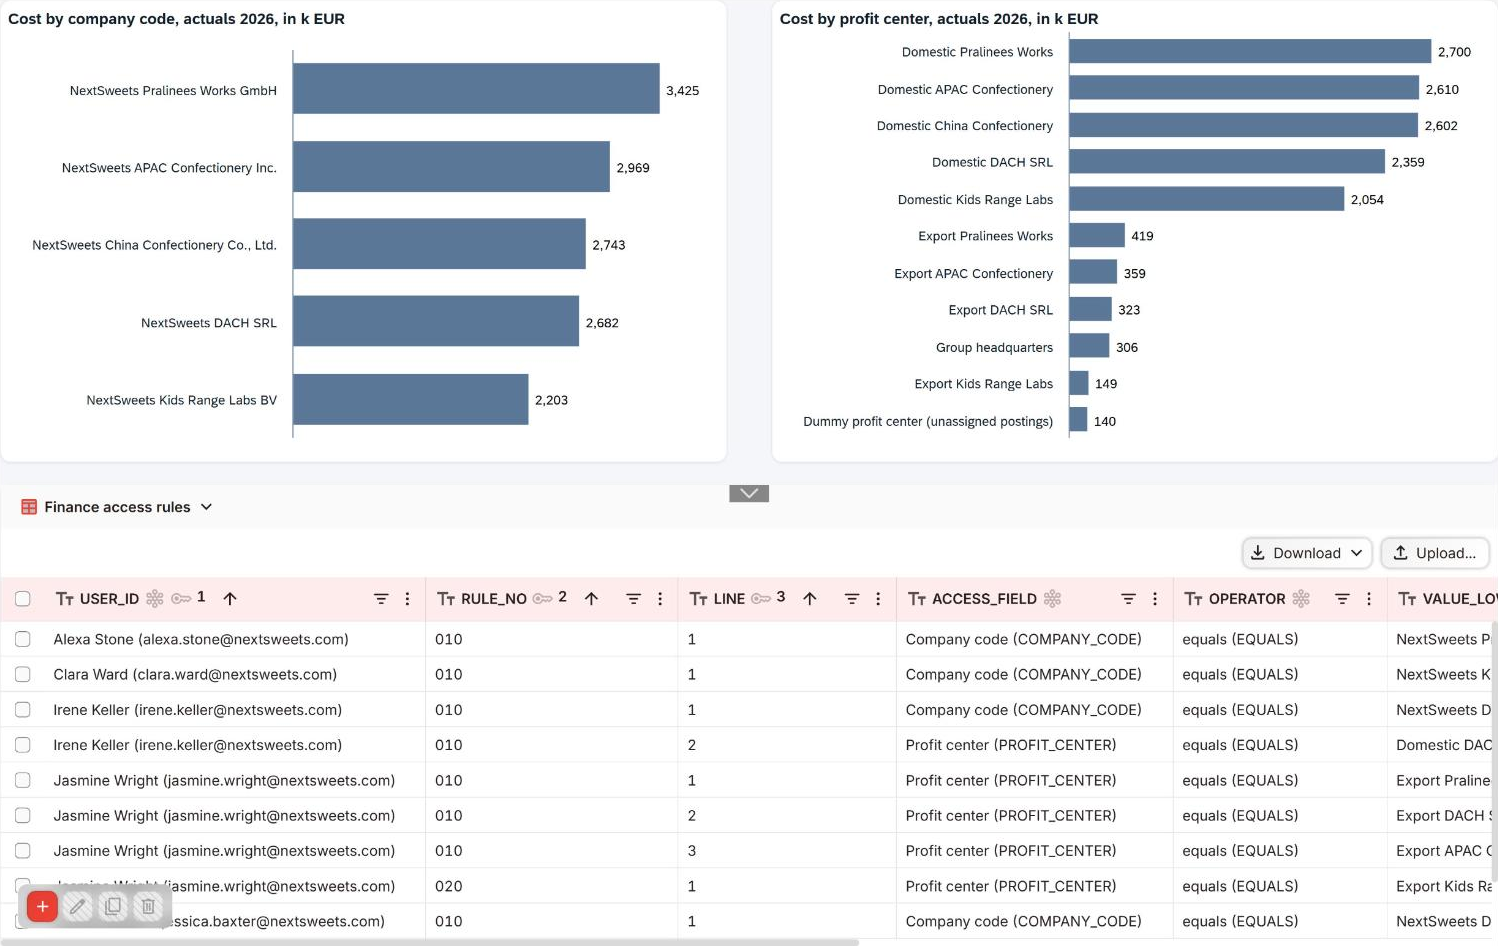This screenshot has height=946, width=1498.
Task: Check Jasmine Wright's rule 010 line 3 checkbox
Action: [23, 851]
